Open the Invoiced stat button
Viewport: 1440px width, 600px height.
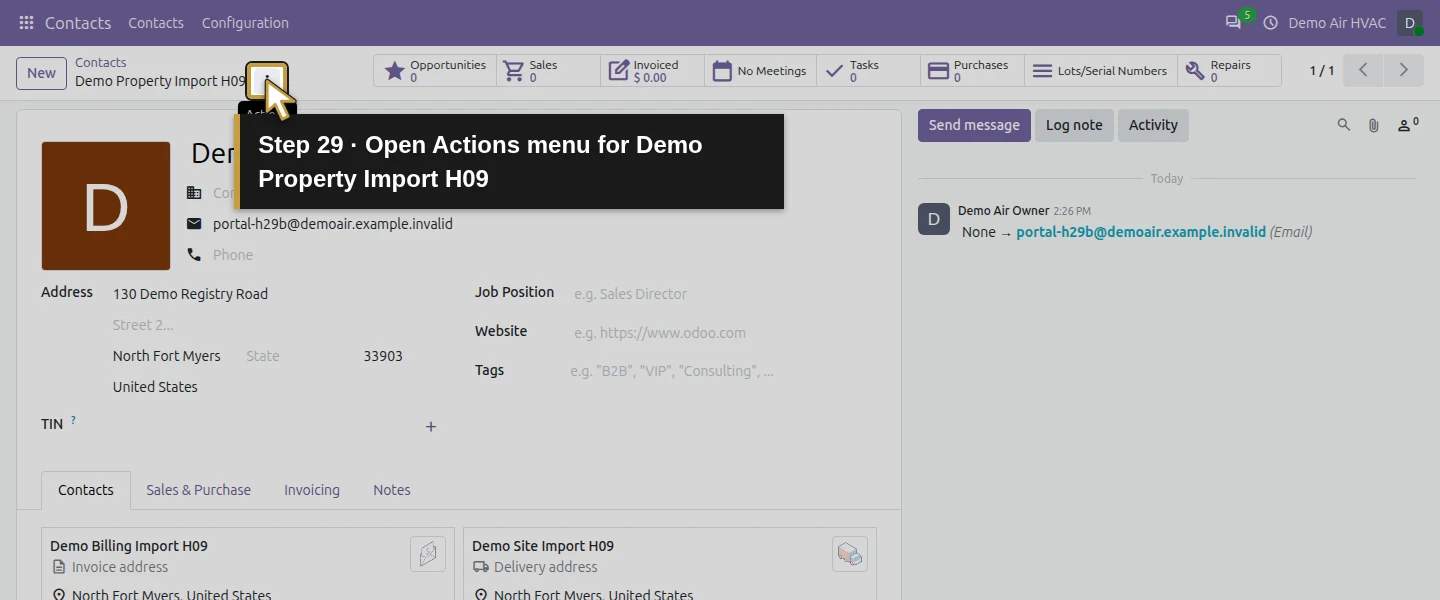coord(653,71)
